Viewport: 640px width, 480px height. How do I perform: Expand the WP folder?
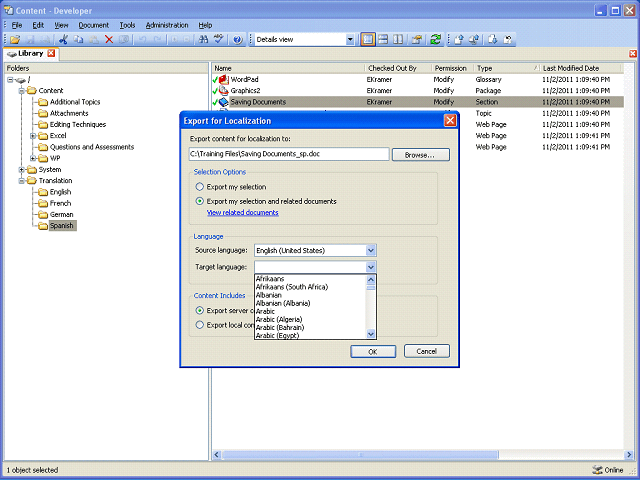33,158
